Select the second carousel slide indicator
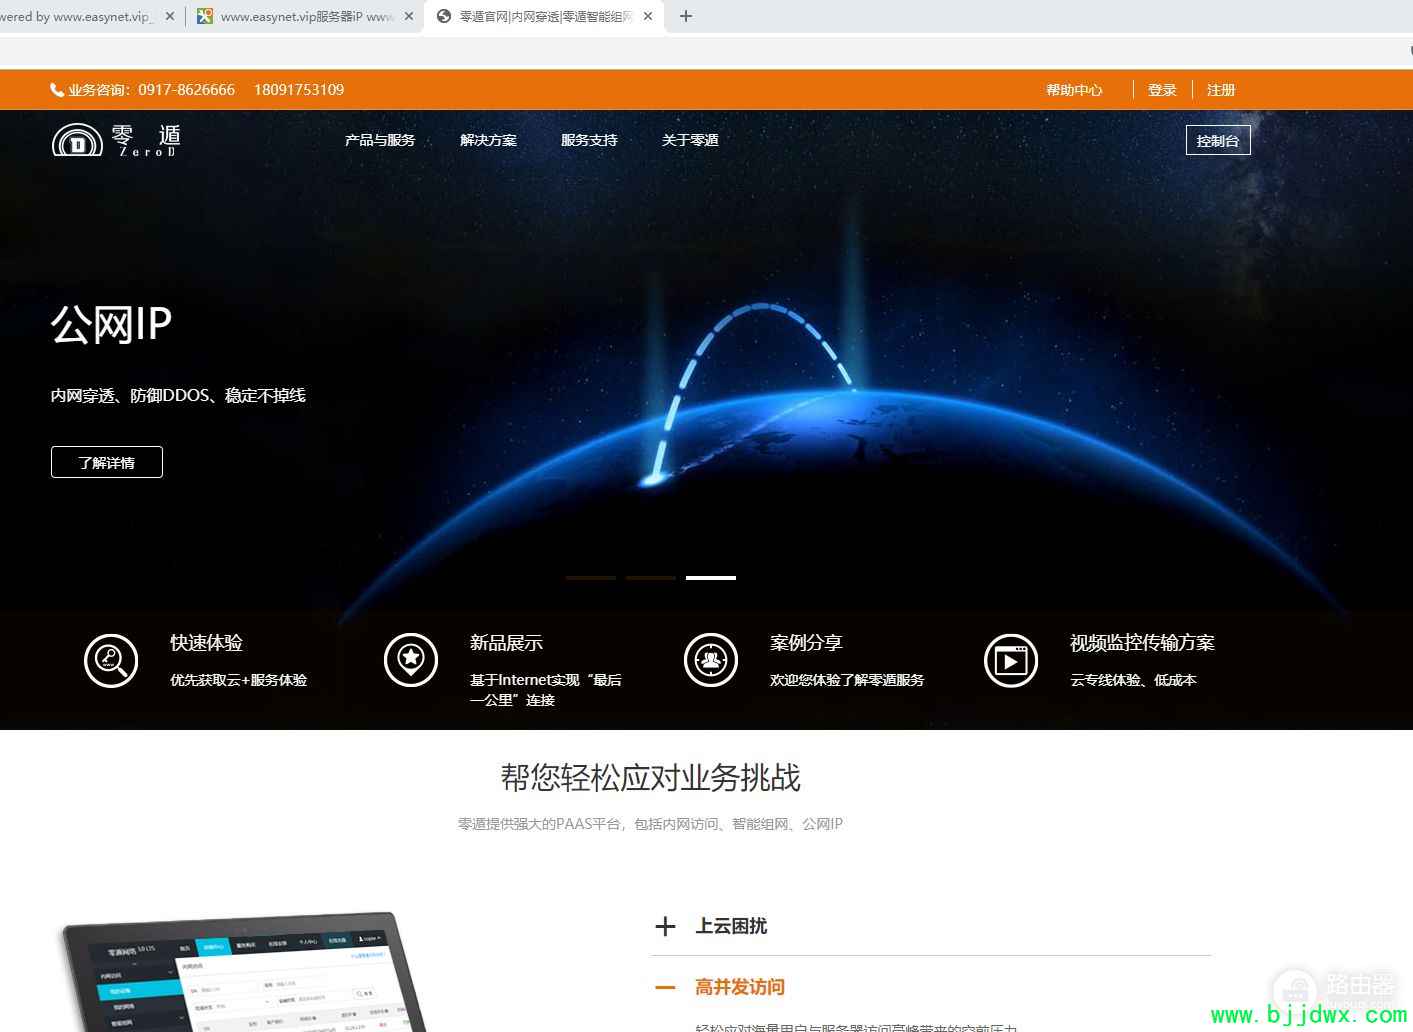 tap(651, 578)
